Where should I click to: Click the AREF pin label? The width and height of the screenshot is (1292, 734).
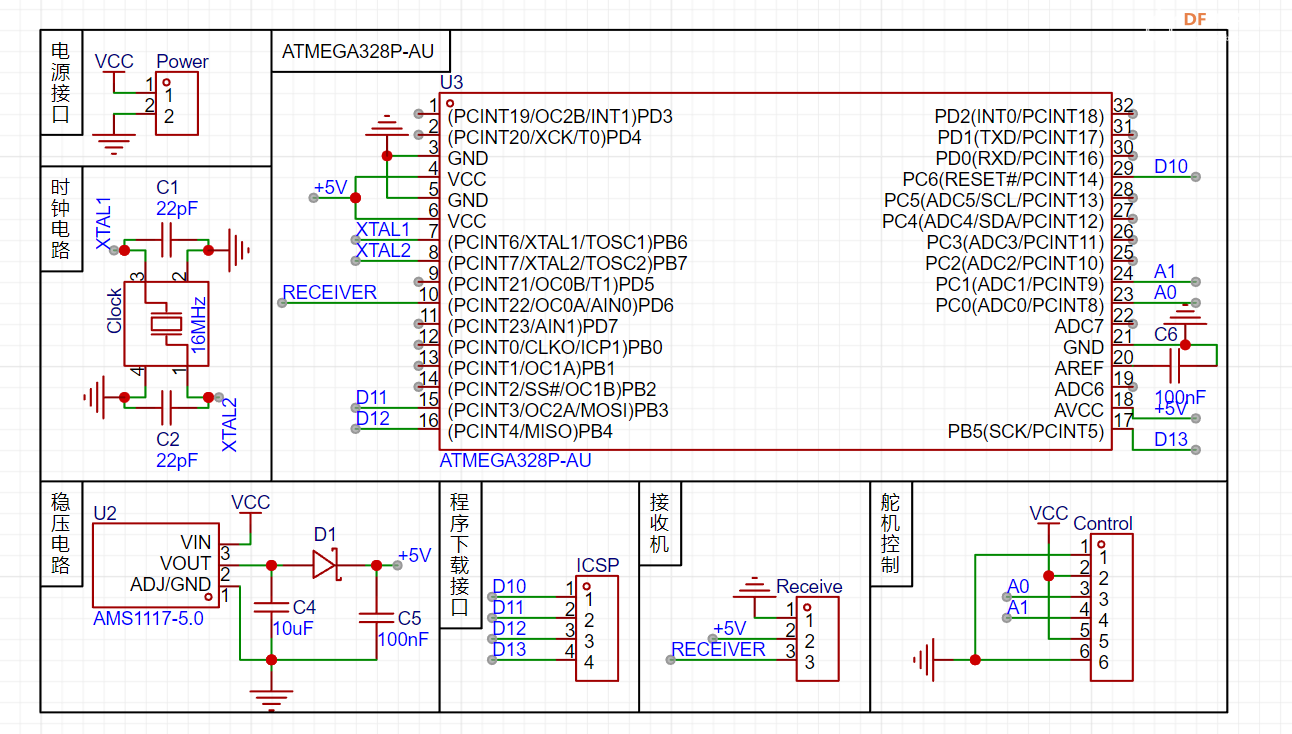click(x=1079, y=369)
